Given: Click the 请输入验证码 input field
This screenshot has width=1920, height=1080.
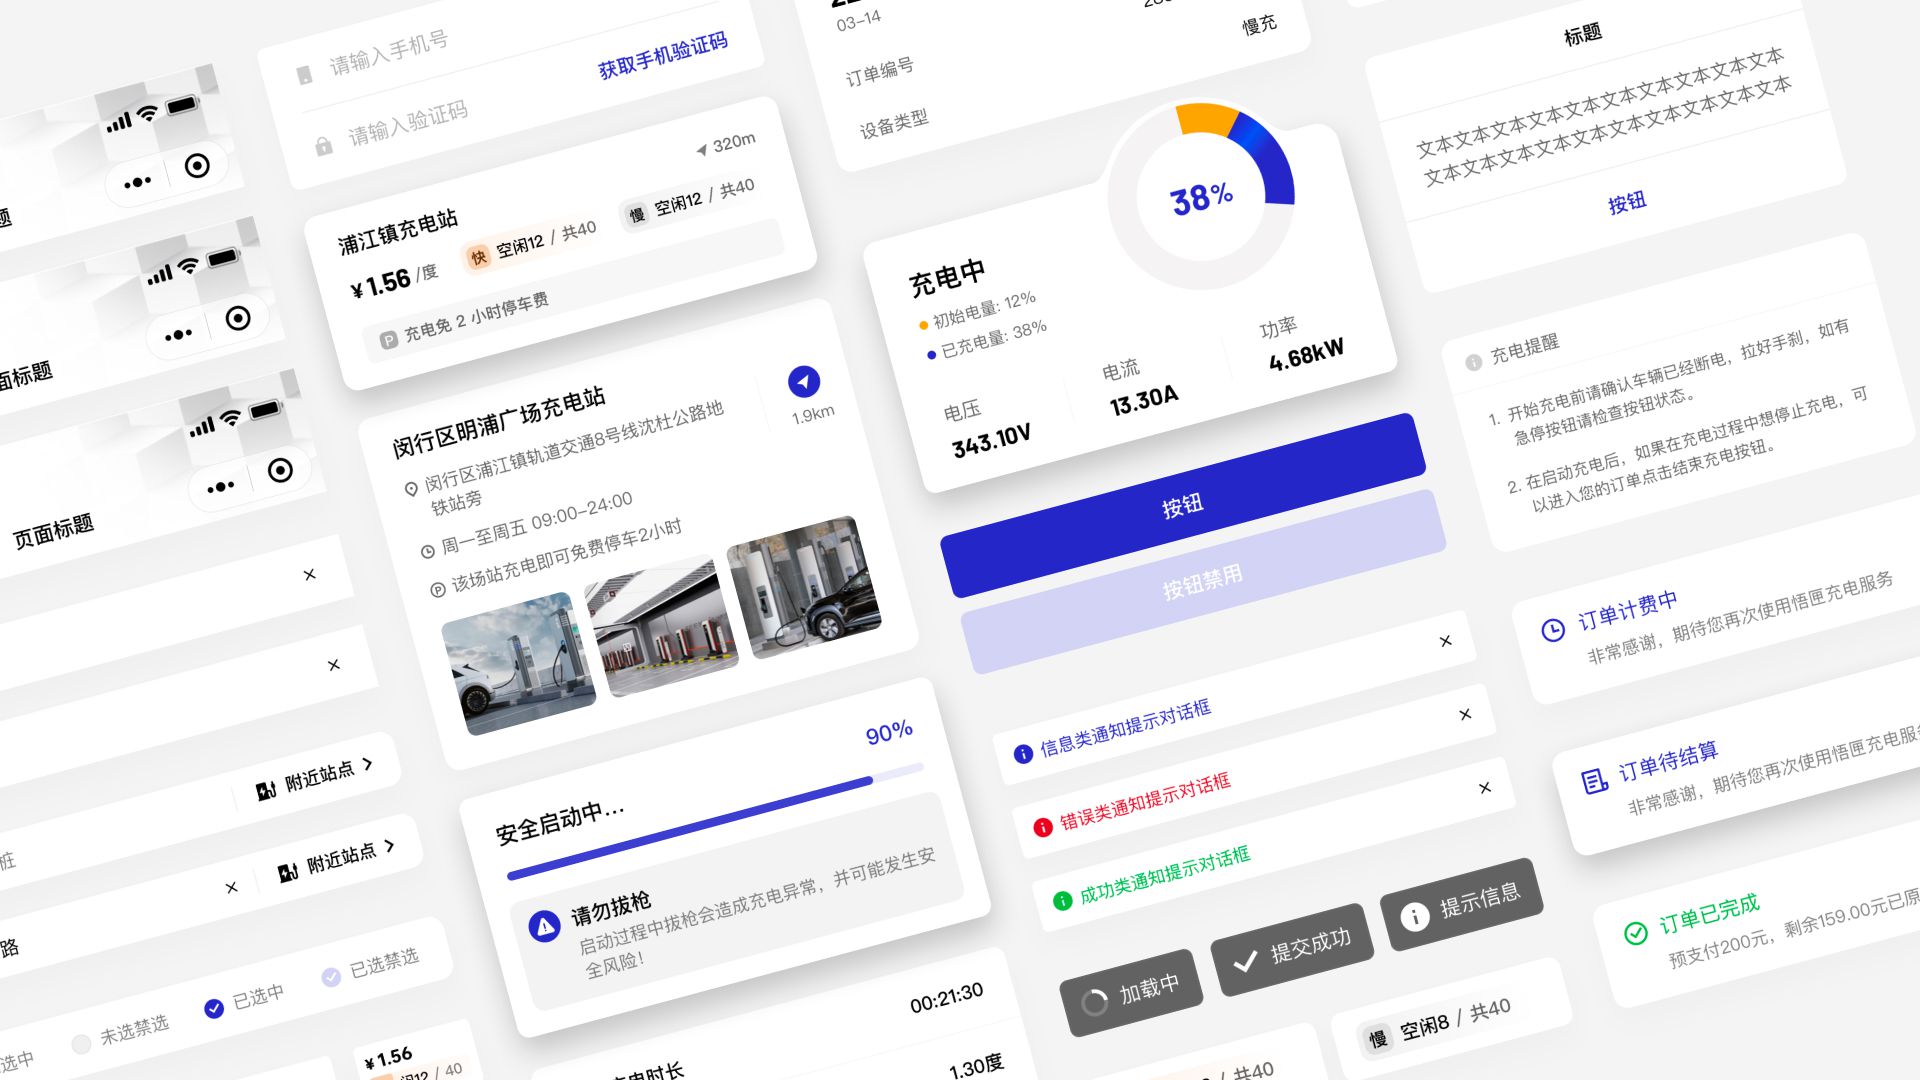Looking at the screenshot, I should [x=408, y=123].
